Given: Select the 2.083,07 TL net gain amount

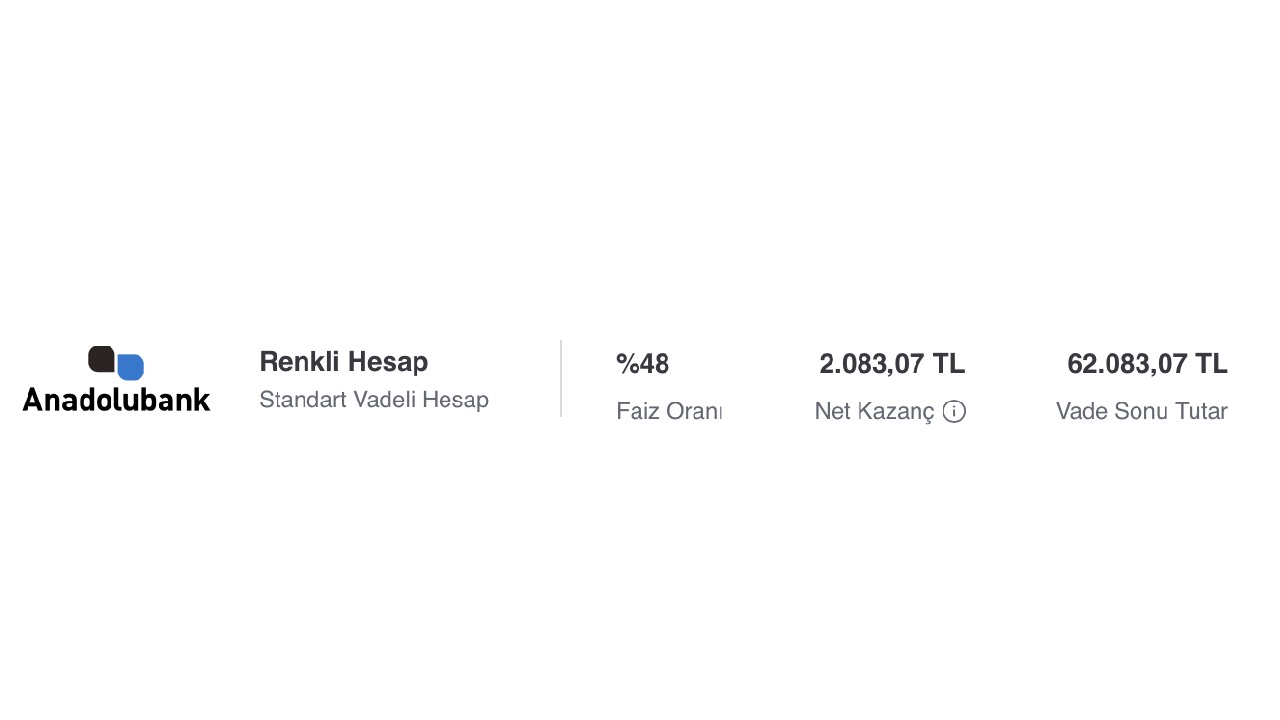Looking at the screenshot, I should click(891, 364).
